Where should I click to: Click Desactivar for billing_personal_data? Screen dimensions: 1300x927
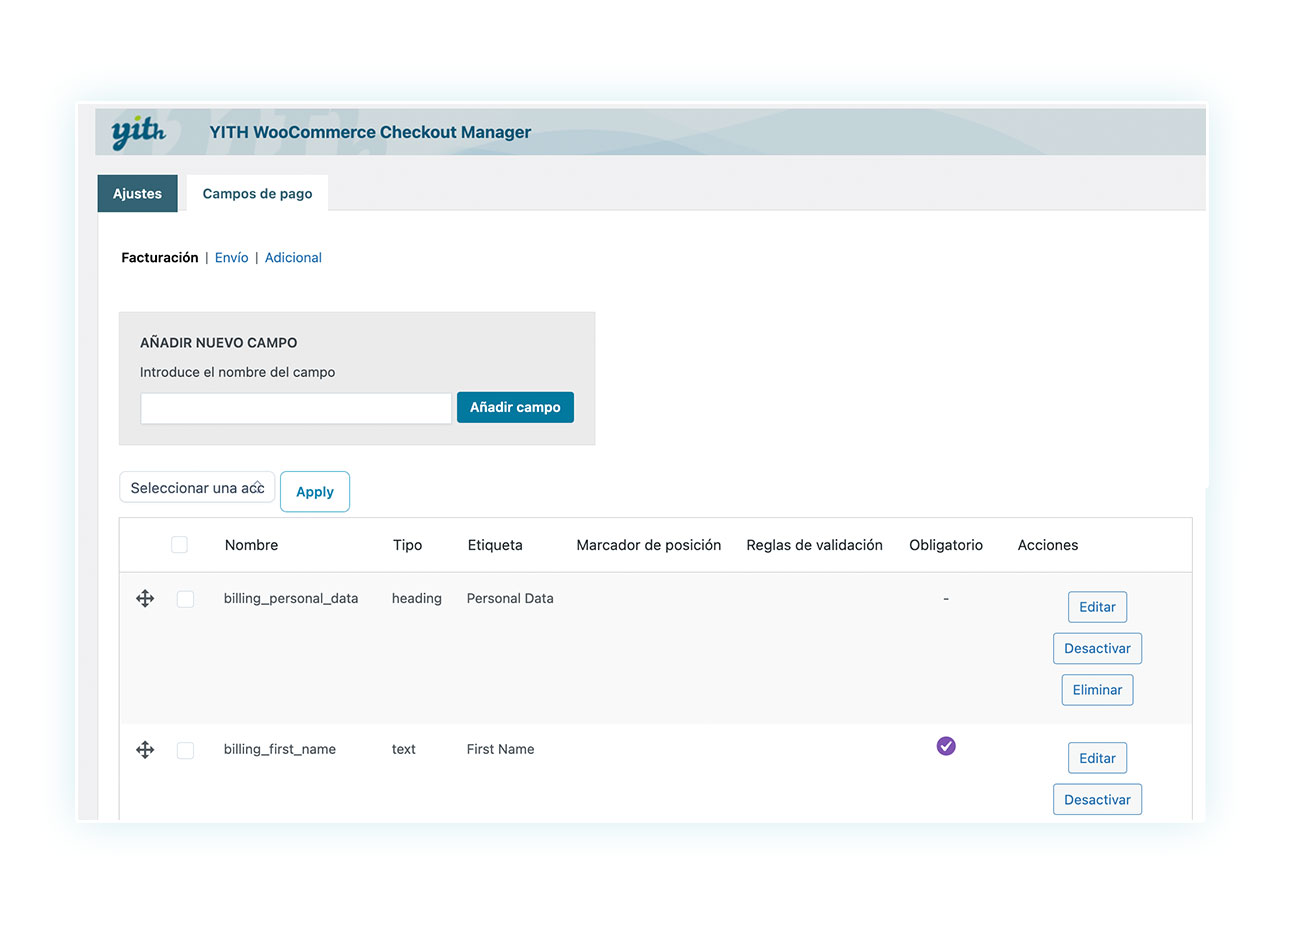(x=1097, y=648)
